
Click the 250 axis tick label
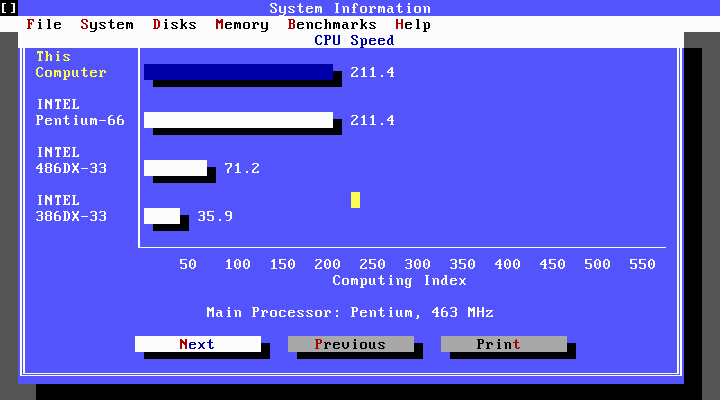tap(372, 264)
